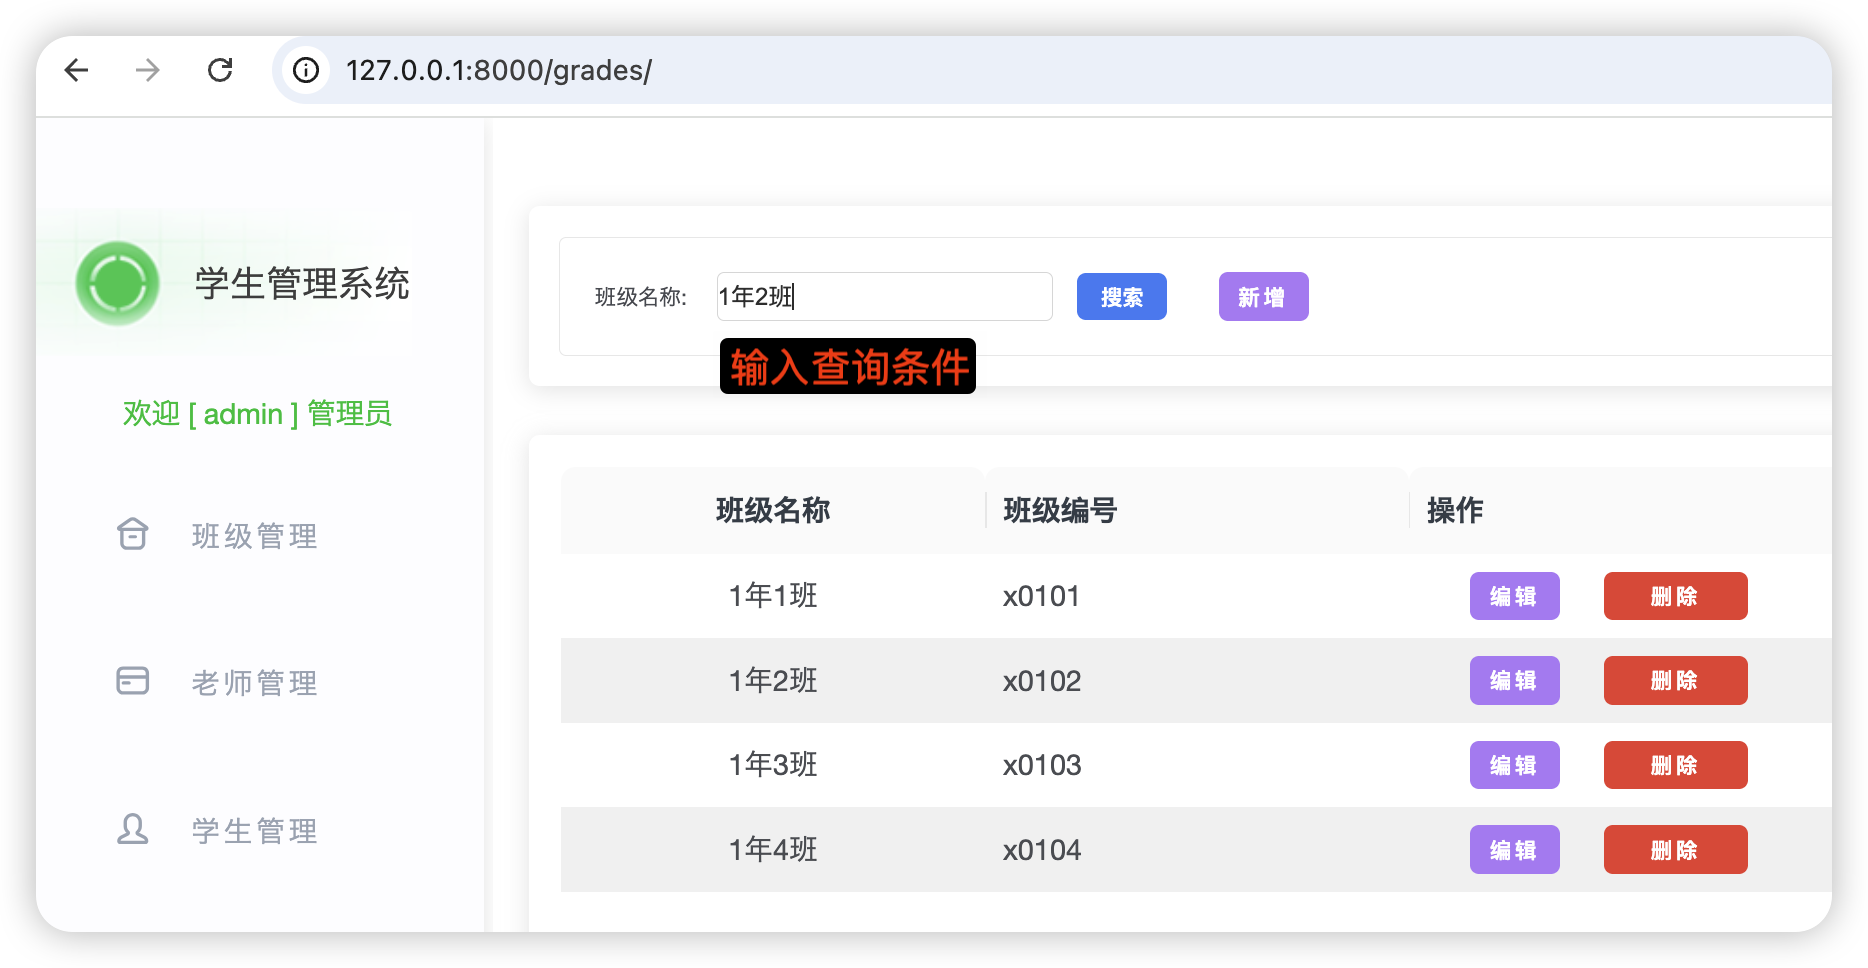Click the browser forward arrow
This screenshot has height=968, width=1868.
click(x=148, y=70)
